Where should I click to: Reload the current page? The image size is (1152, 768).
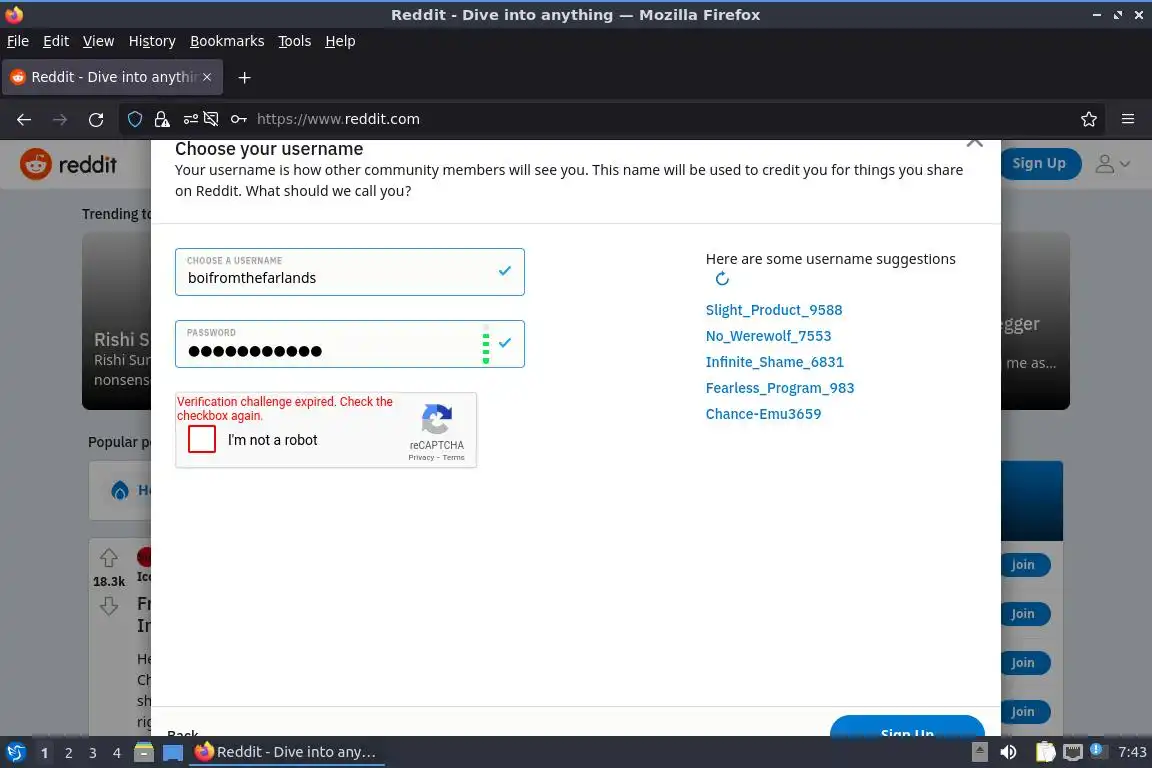(96, 119)
